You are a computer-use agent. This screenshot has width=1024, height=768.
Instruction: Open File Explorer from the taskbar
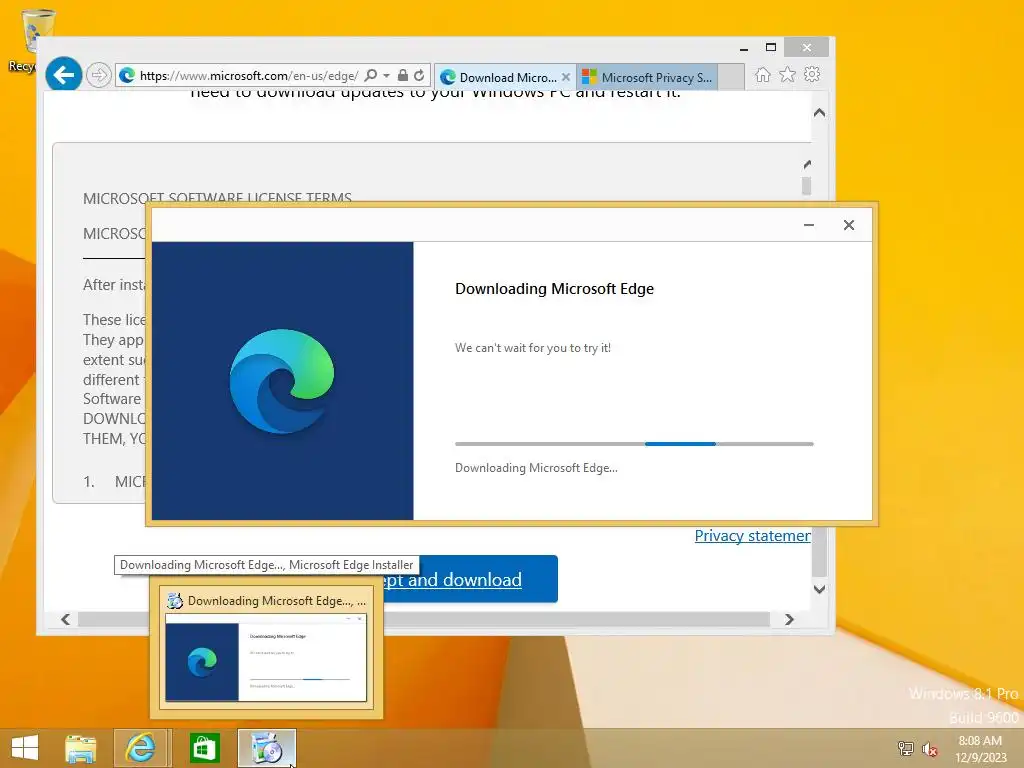[x=80, y=748]
